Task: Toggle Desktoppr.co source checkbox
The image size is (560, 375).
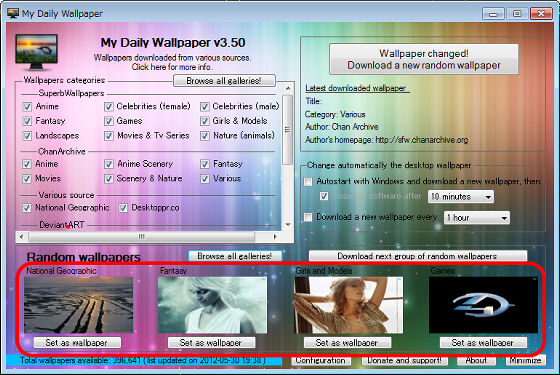Action: 123,208
